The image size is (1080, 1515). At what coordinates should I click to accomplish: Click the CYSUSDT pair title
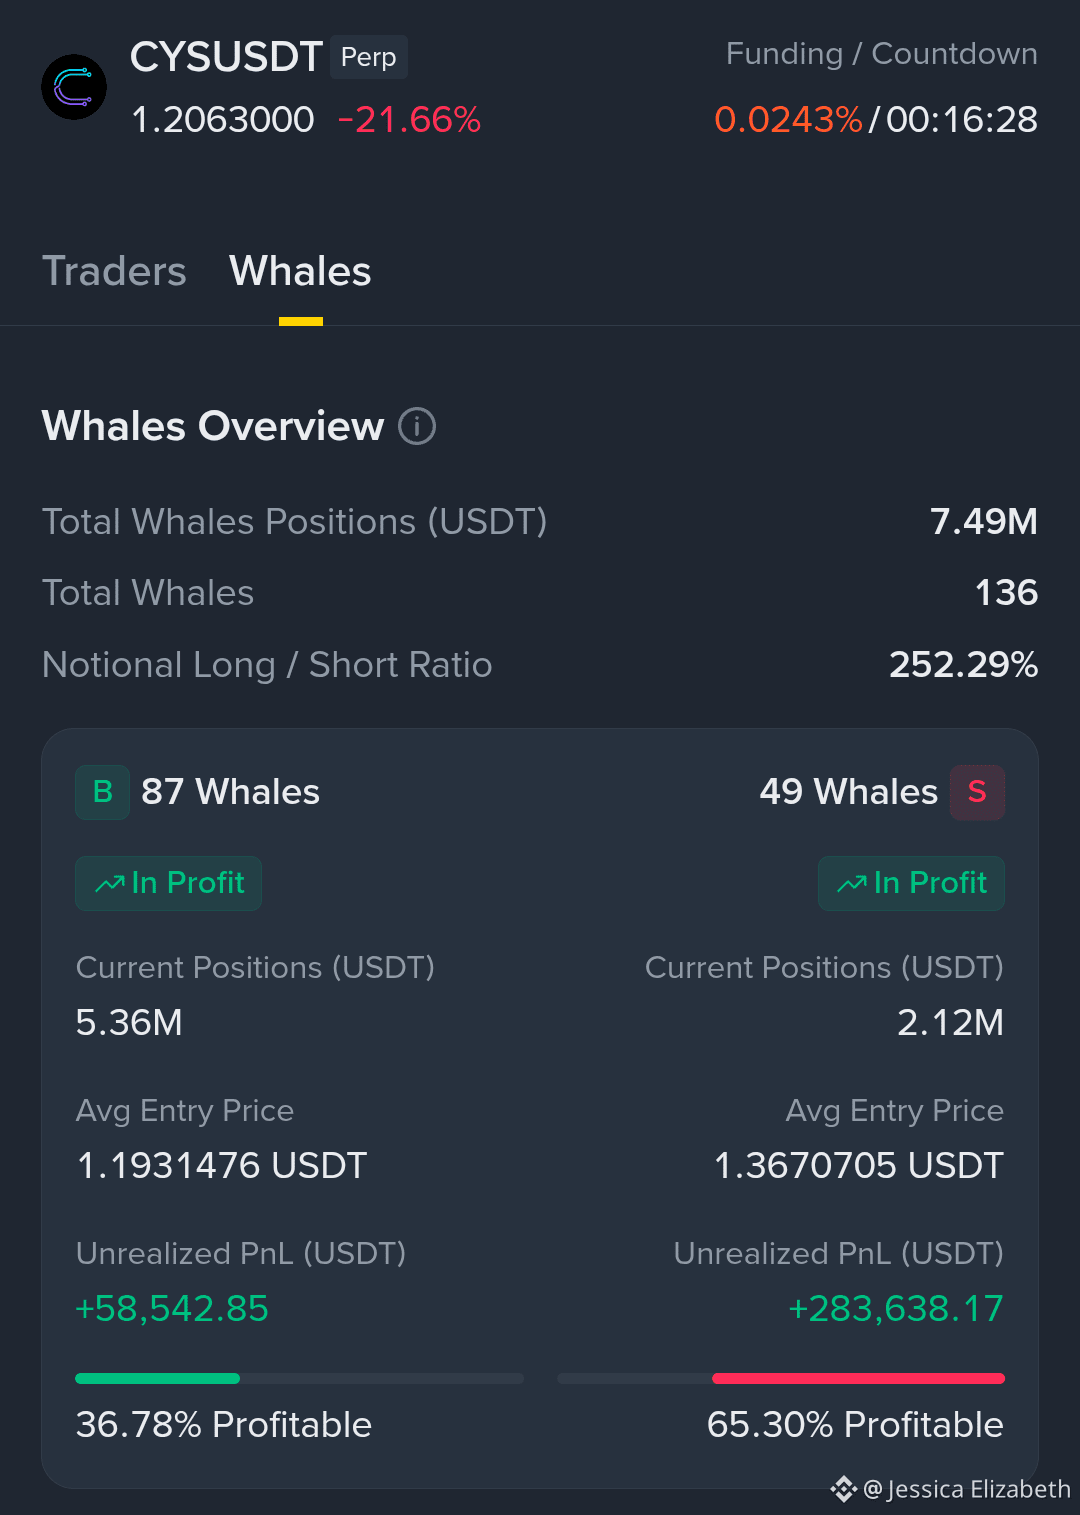click(226, 57)
